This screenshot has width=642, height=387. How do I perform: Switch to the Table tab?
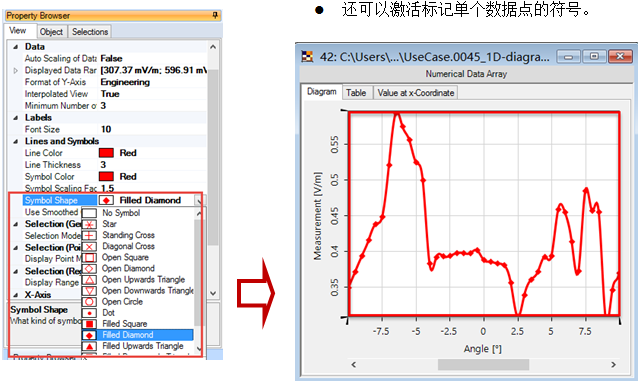[x=356, y=93]
